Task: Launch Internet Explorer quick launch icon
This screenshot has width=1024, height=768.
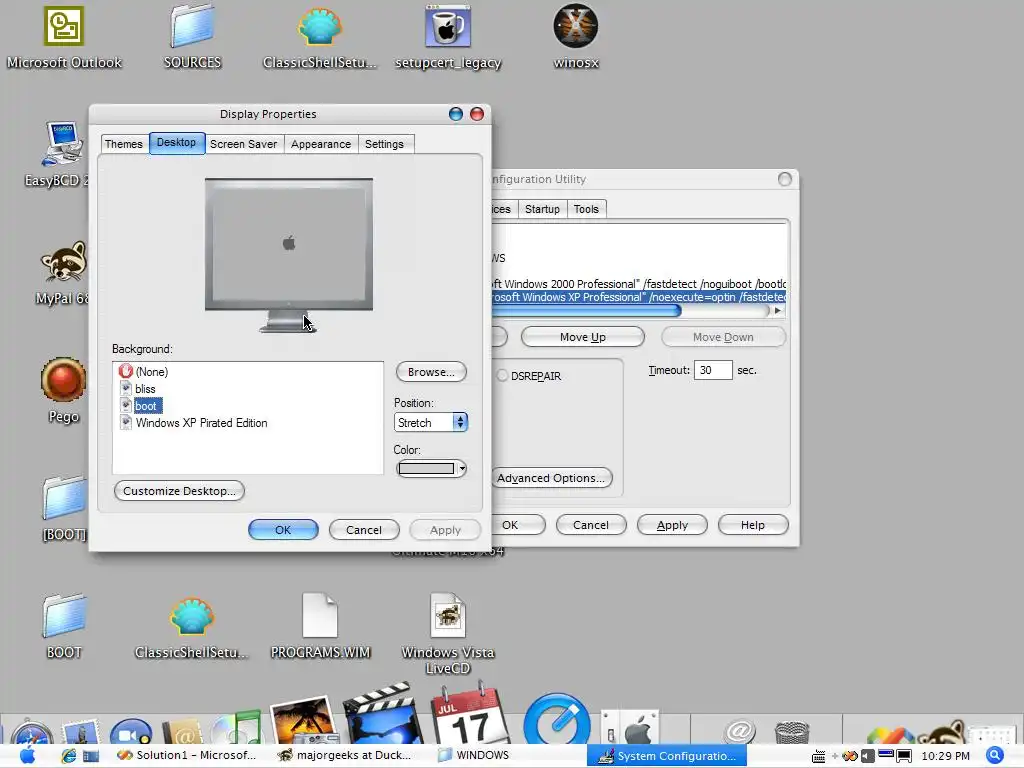Action: tap(69, 756)
